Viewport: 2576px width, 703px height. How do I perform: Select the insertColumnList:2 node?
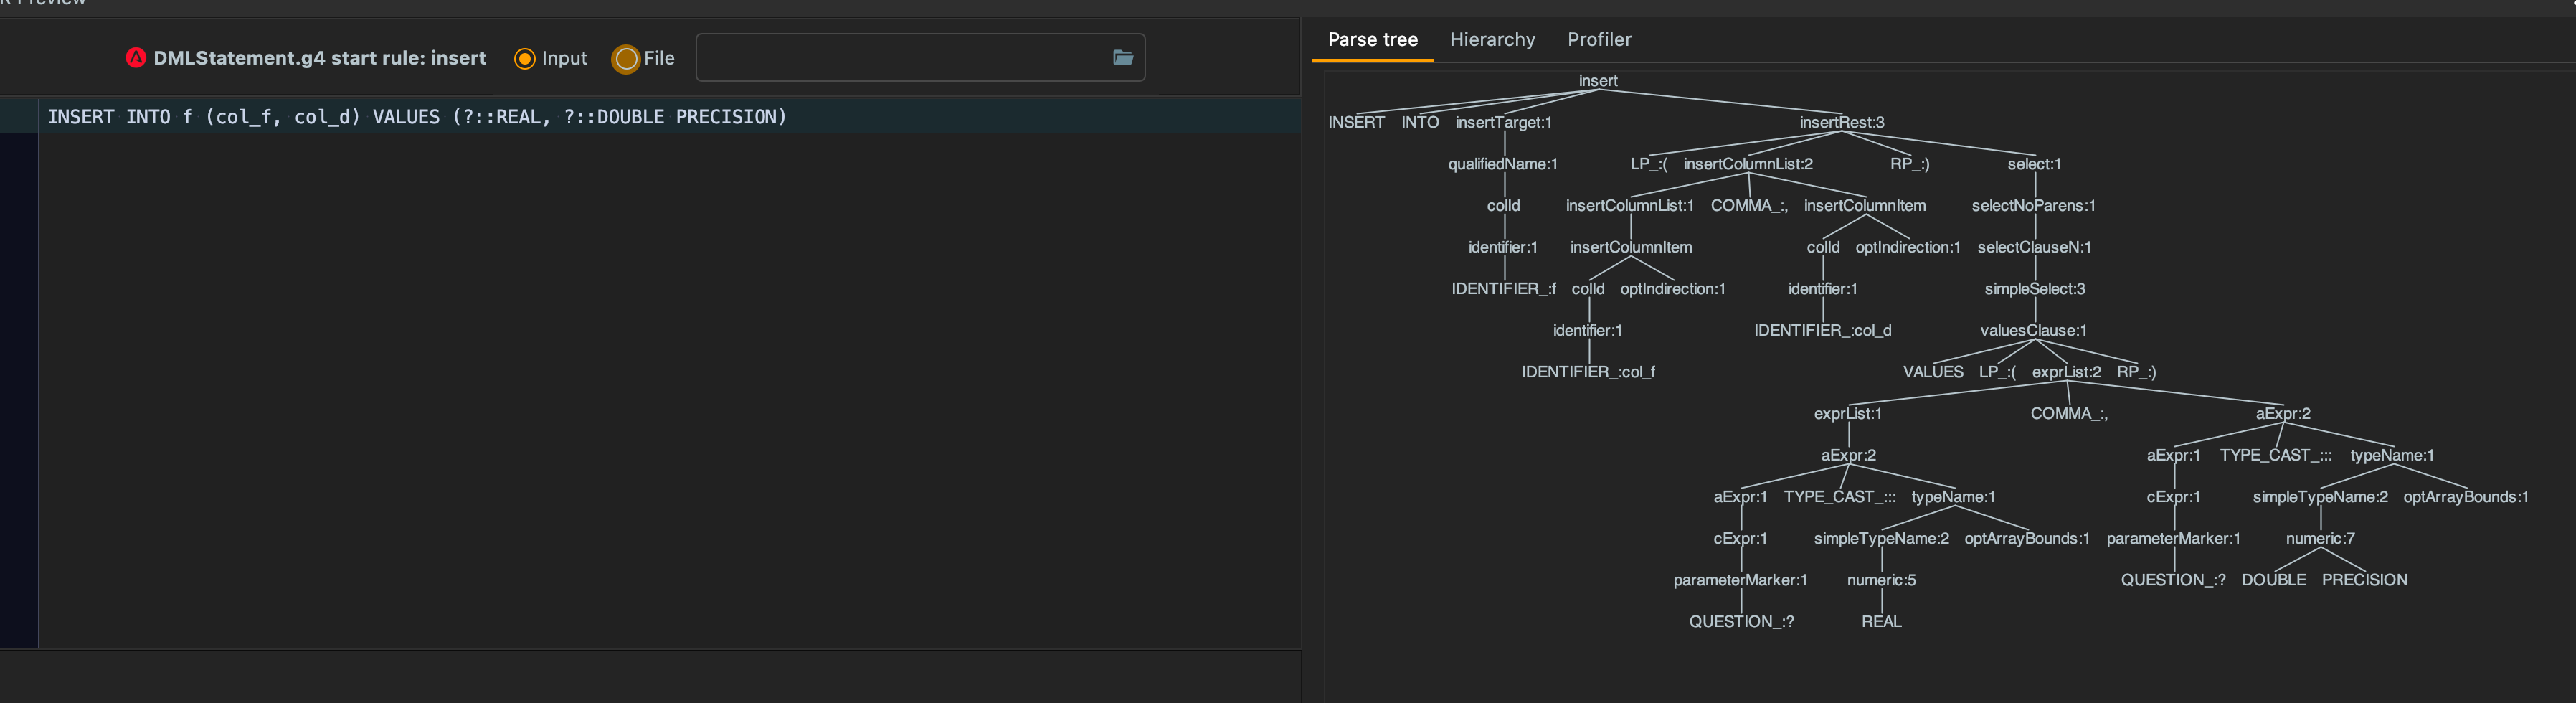pyautogui.click(x=1750, y=163)
